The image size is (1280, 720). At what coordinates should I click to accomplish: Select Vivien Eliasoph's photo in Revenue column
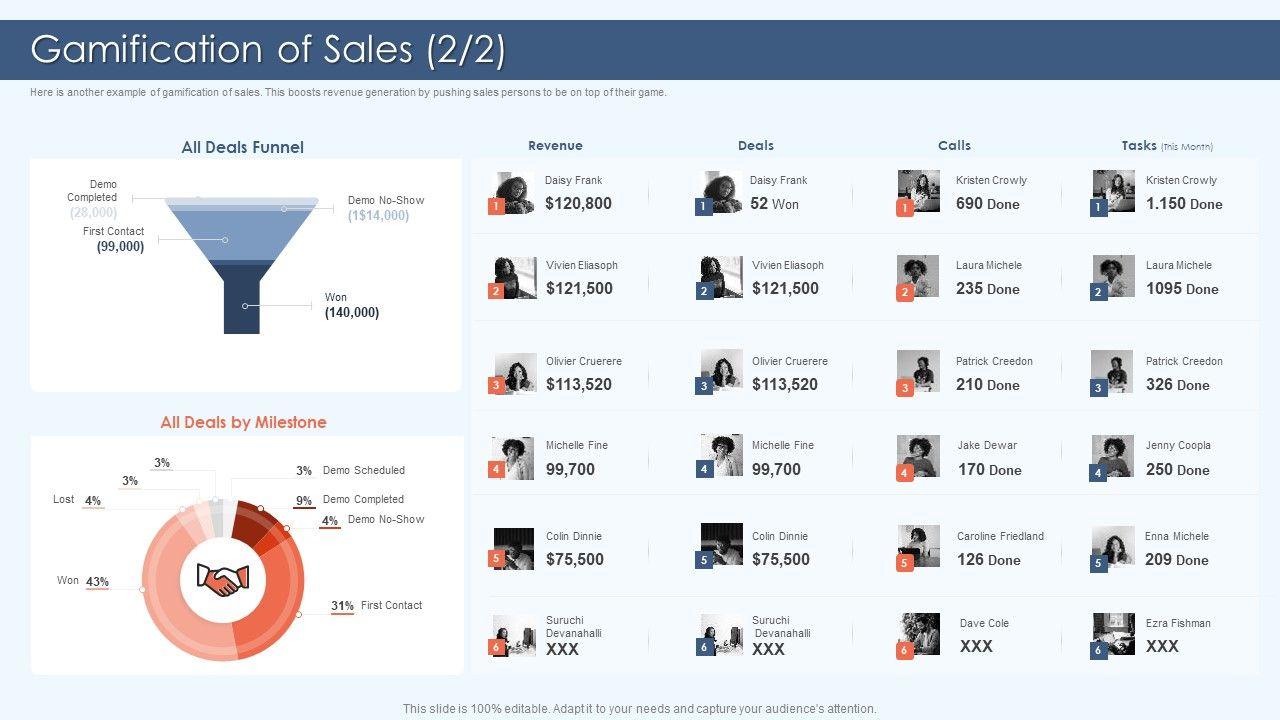(516, 277)
